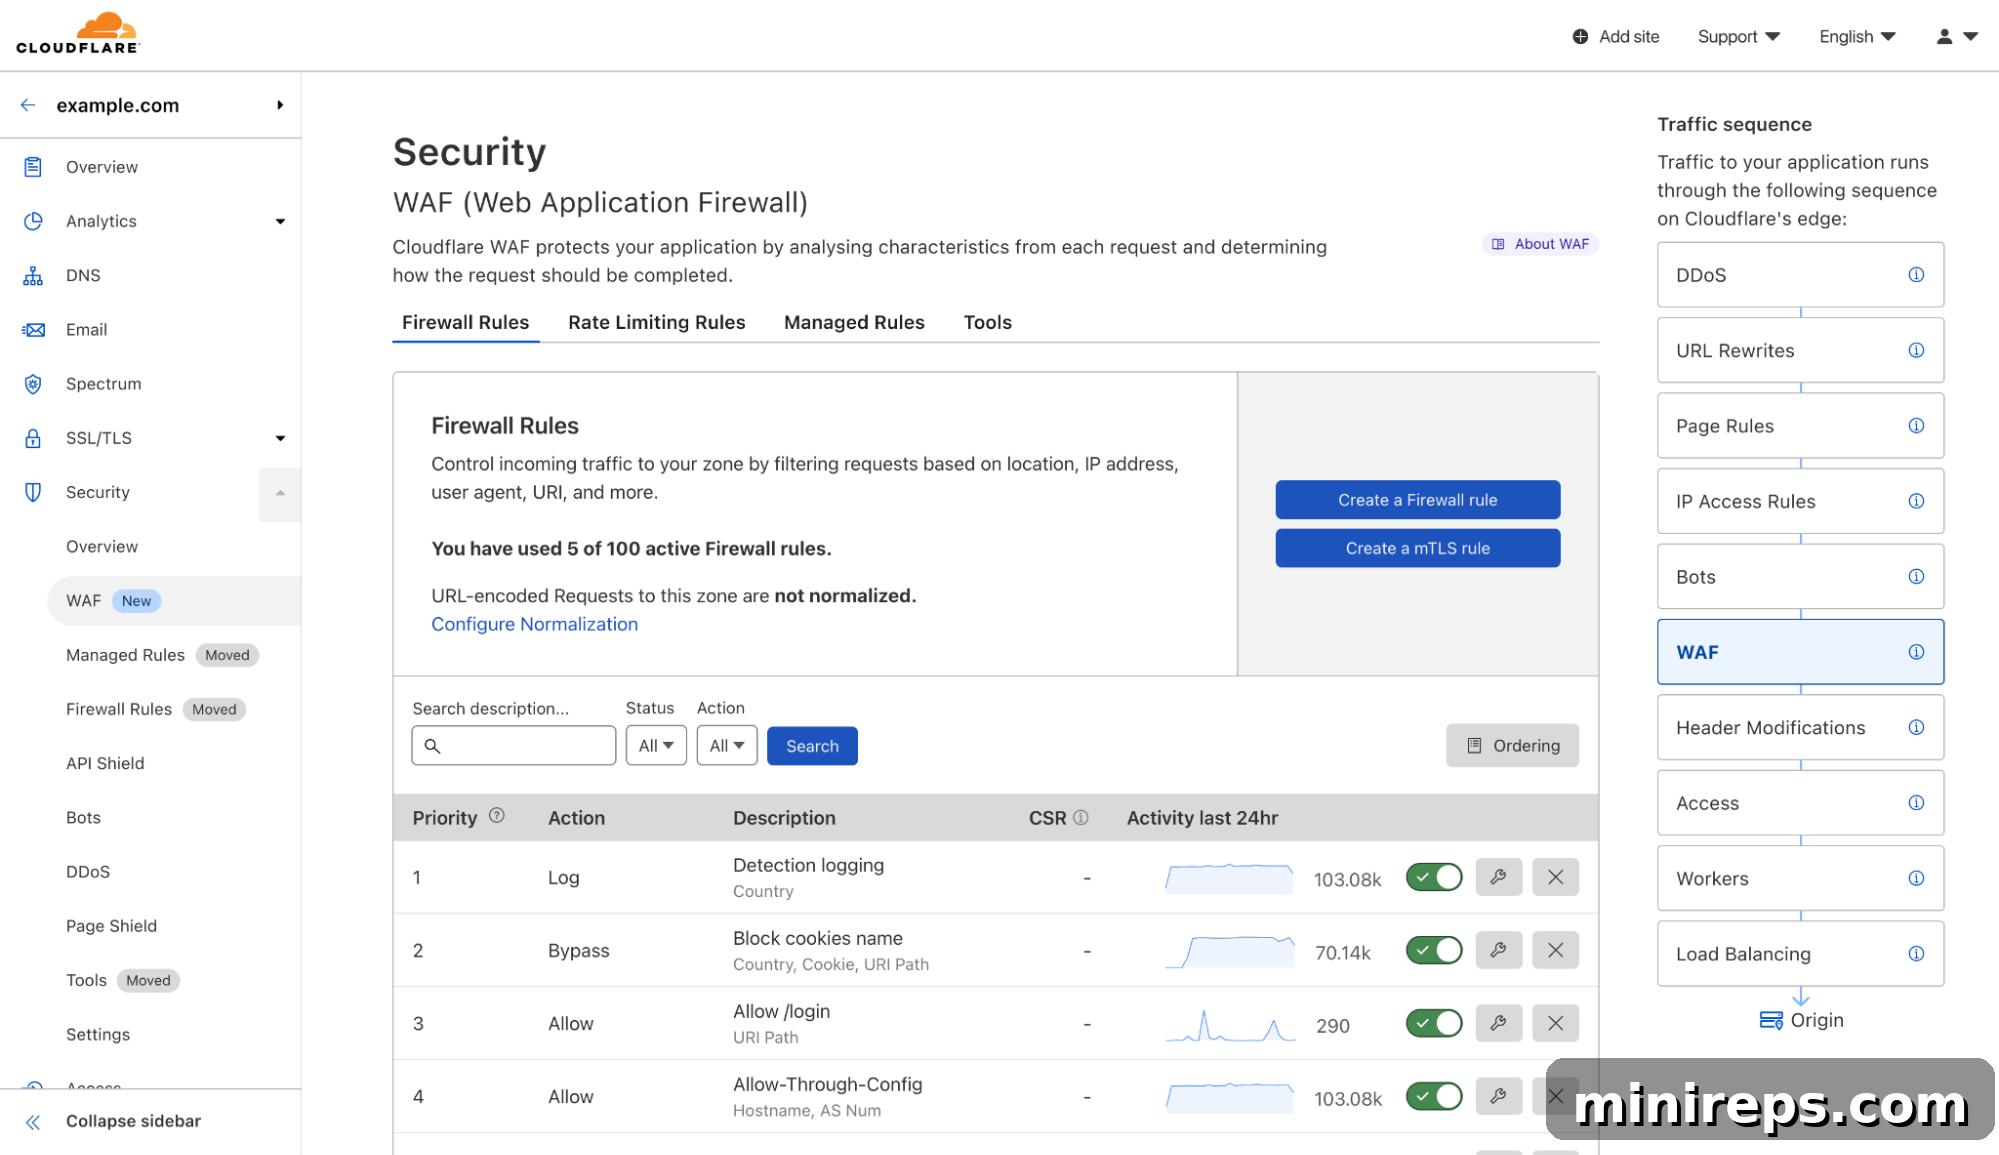Edit the Block cookies name rule wrench
Screen dimensions: 1999x1155
pos(1498,950)
